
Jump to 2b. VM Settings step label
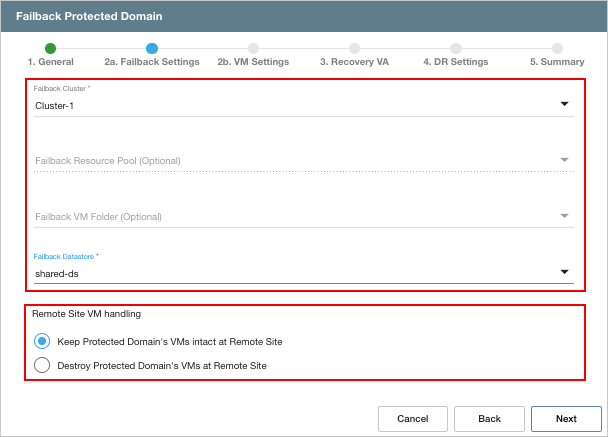(253, 62)
